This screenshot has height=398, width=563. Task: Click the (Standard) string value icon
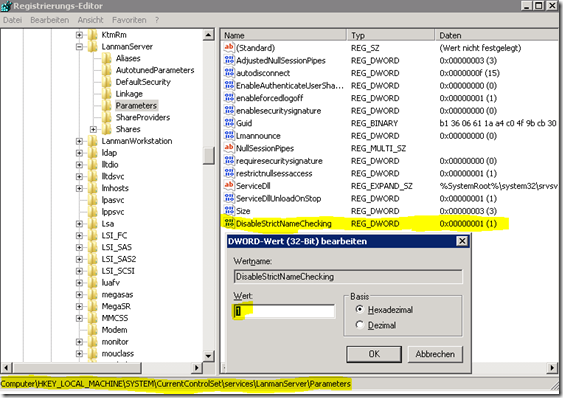click(229, 47)
